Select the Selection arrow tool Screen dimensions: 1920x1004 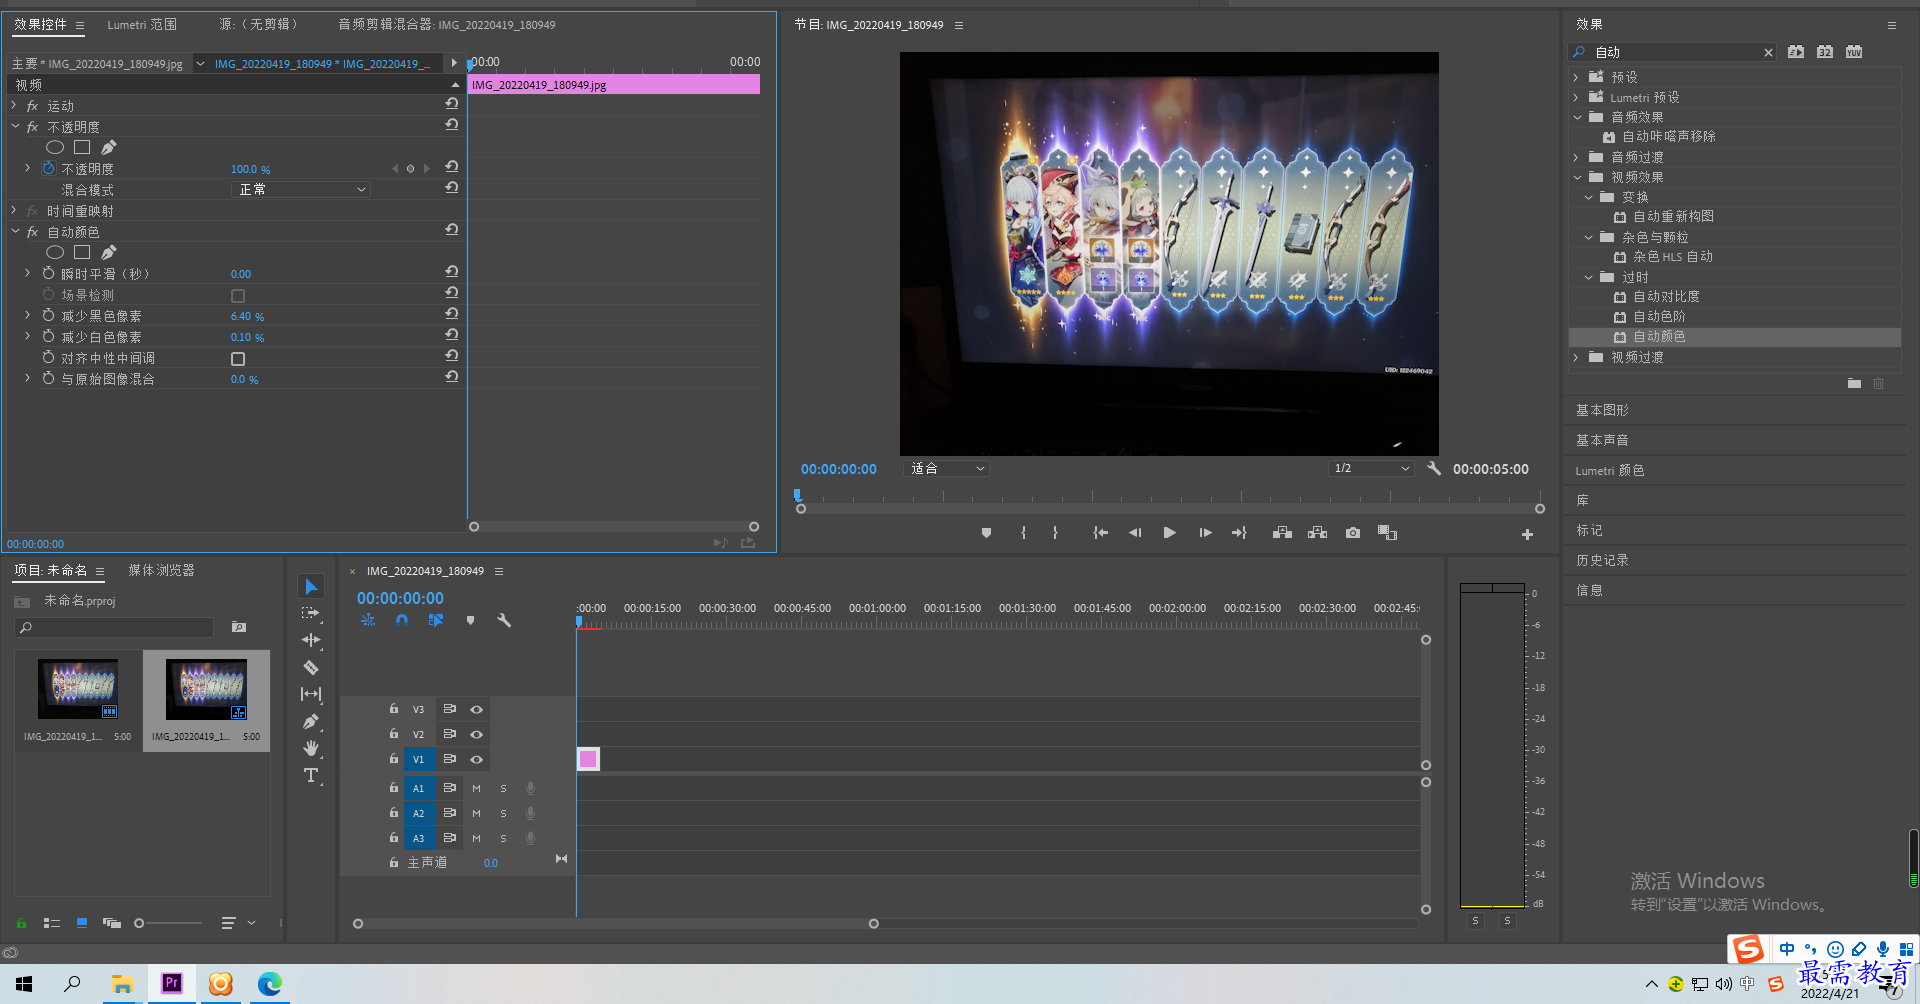[x=311, y=586]
